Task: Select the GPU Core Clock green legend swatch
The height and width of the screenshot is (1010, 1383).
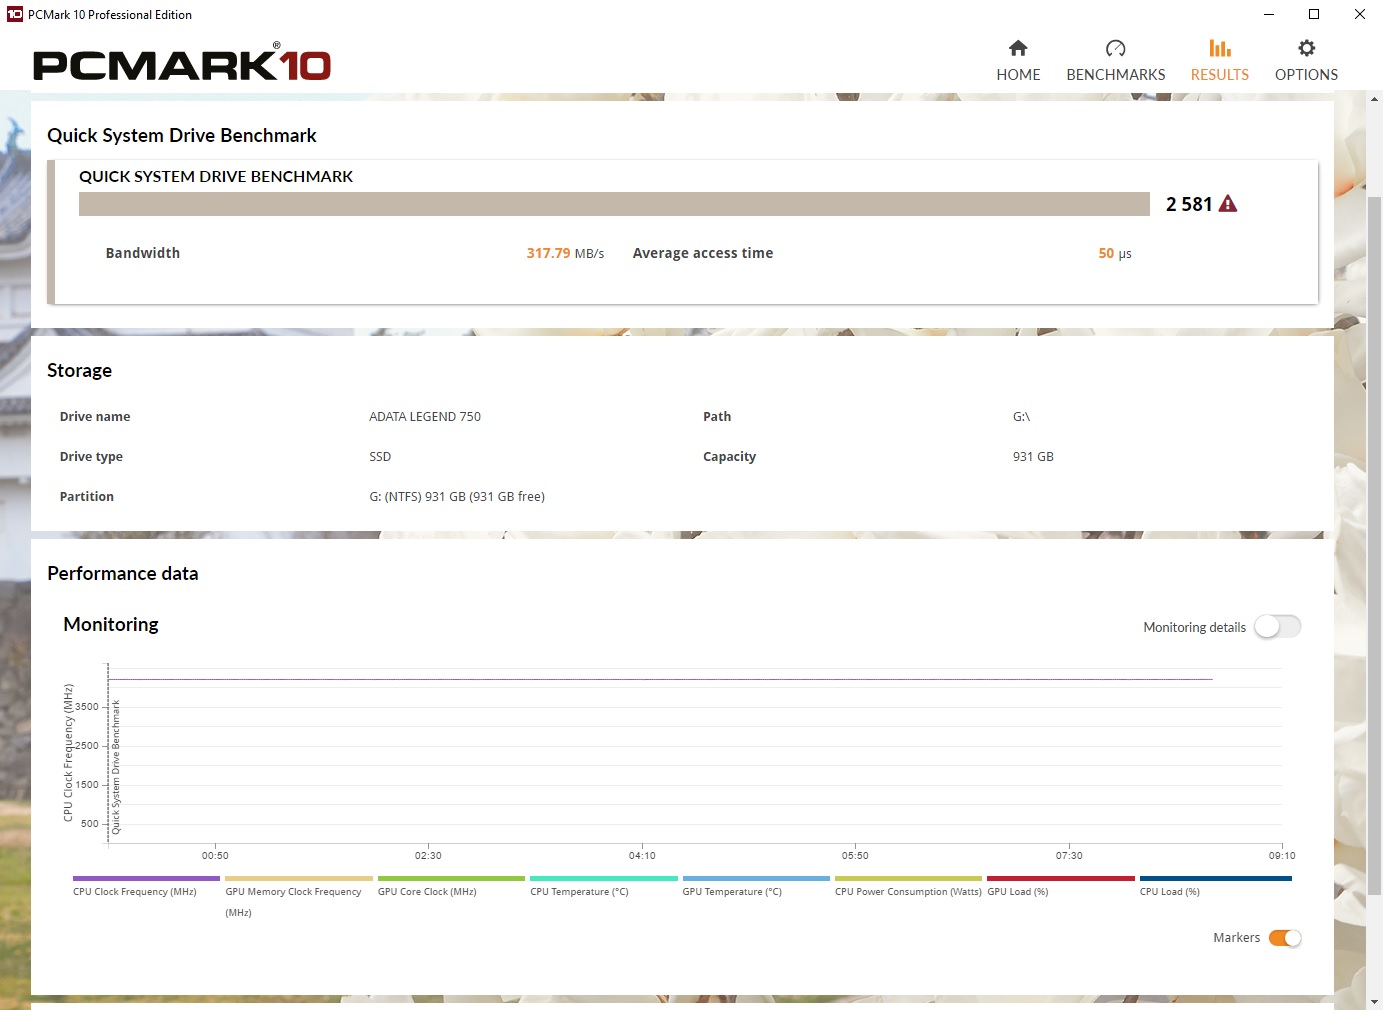Action: pos(451,879)
